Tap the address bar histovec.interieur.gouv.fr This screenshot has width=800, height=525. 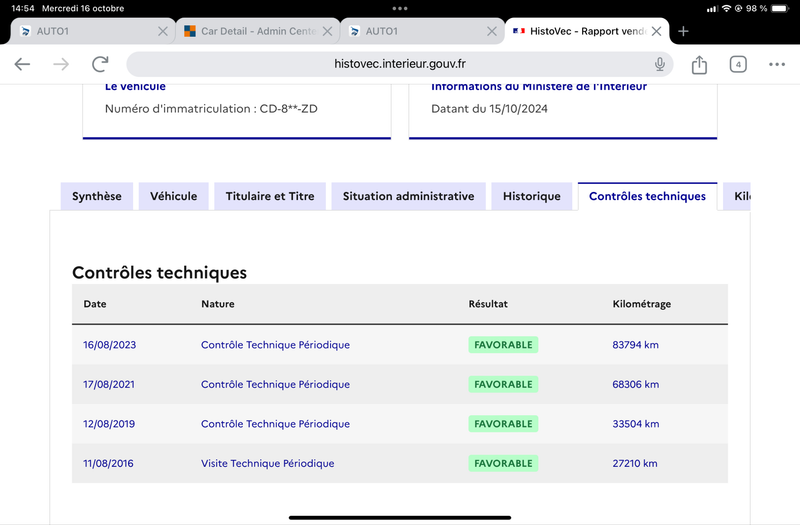click(x=399, y=64)
